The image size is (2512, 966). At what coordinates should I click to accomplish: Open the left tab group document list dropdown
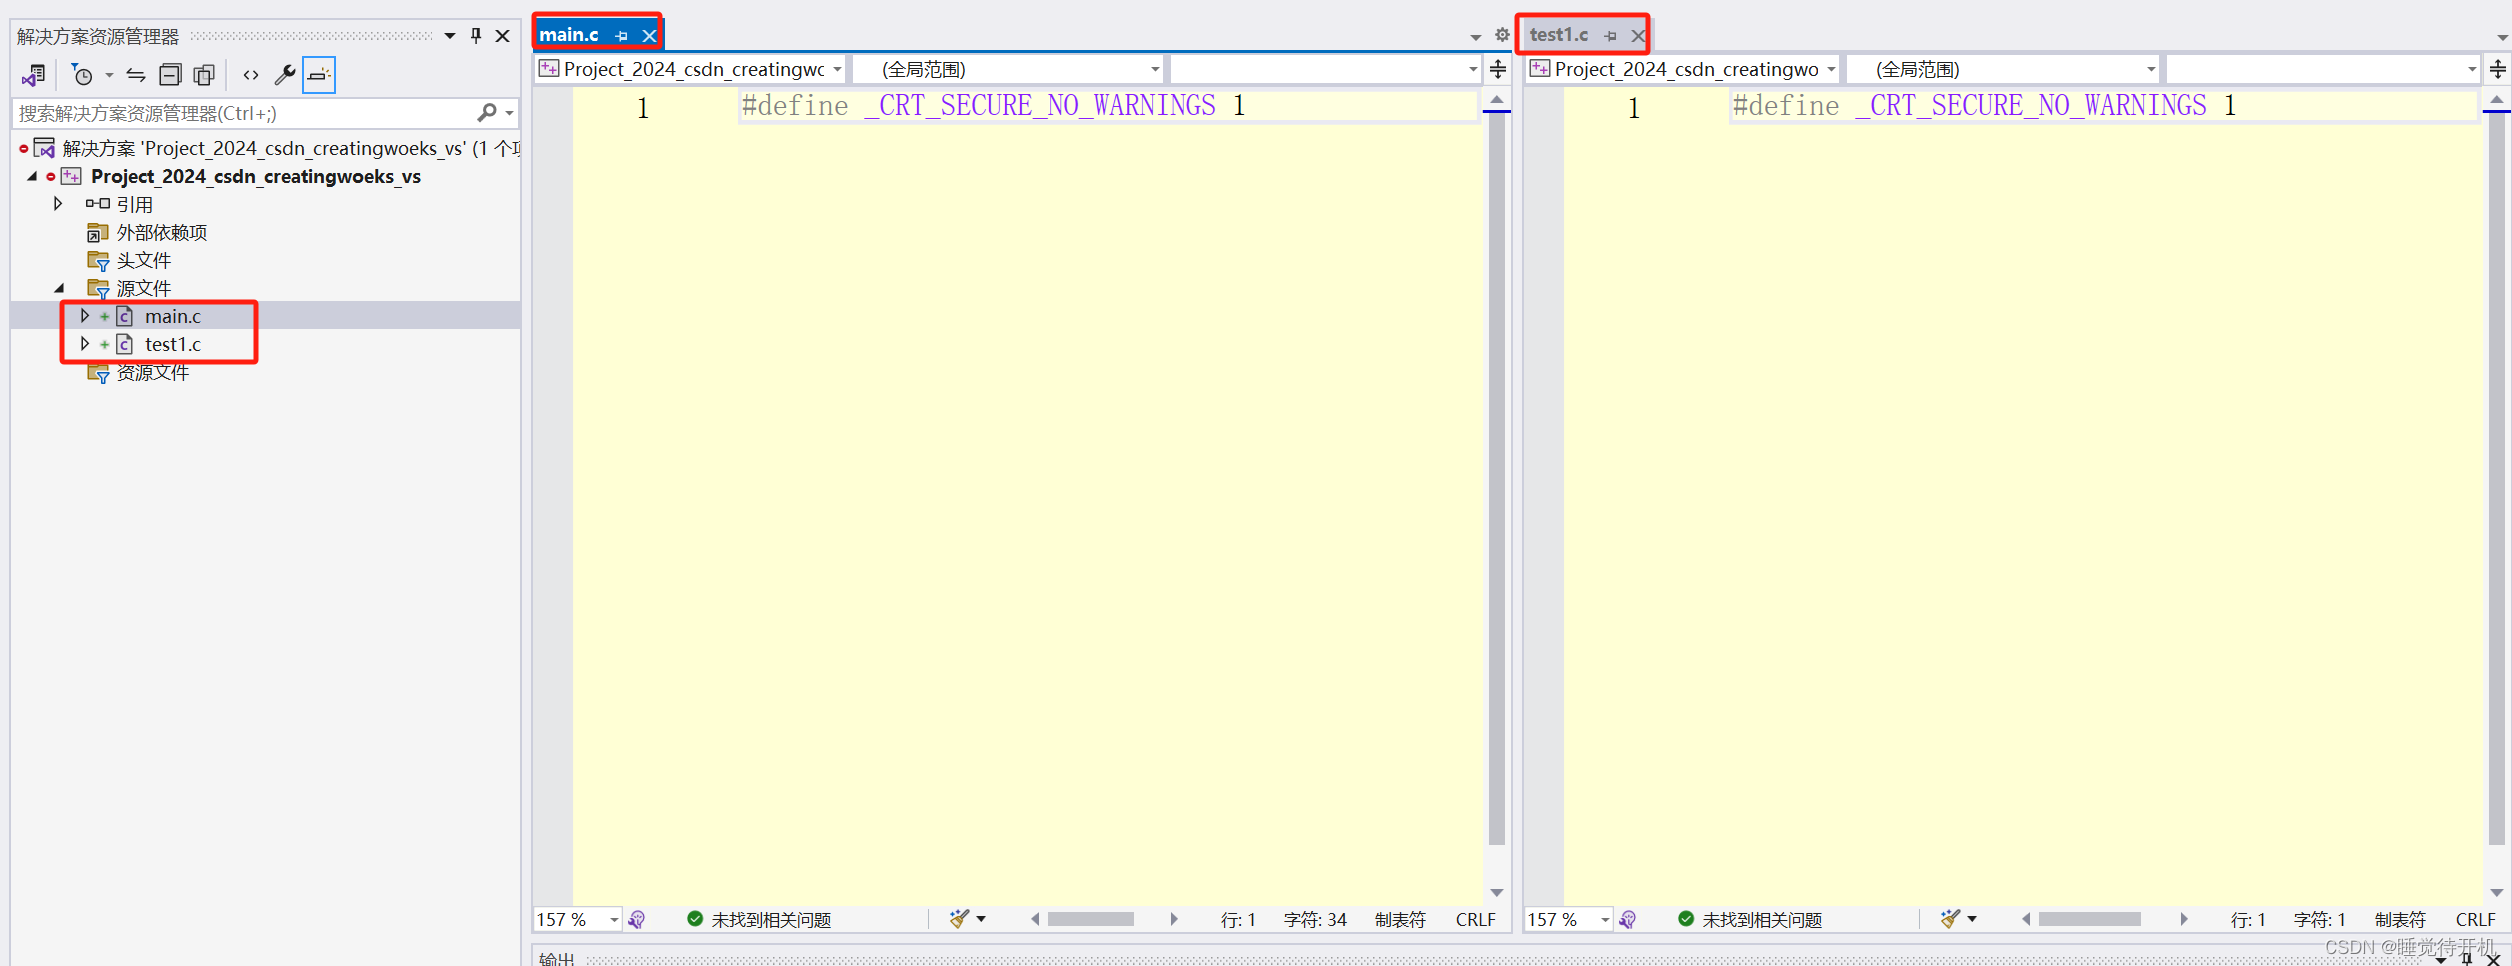pyautogui.click(x=1475, y=37)
